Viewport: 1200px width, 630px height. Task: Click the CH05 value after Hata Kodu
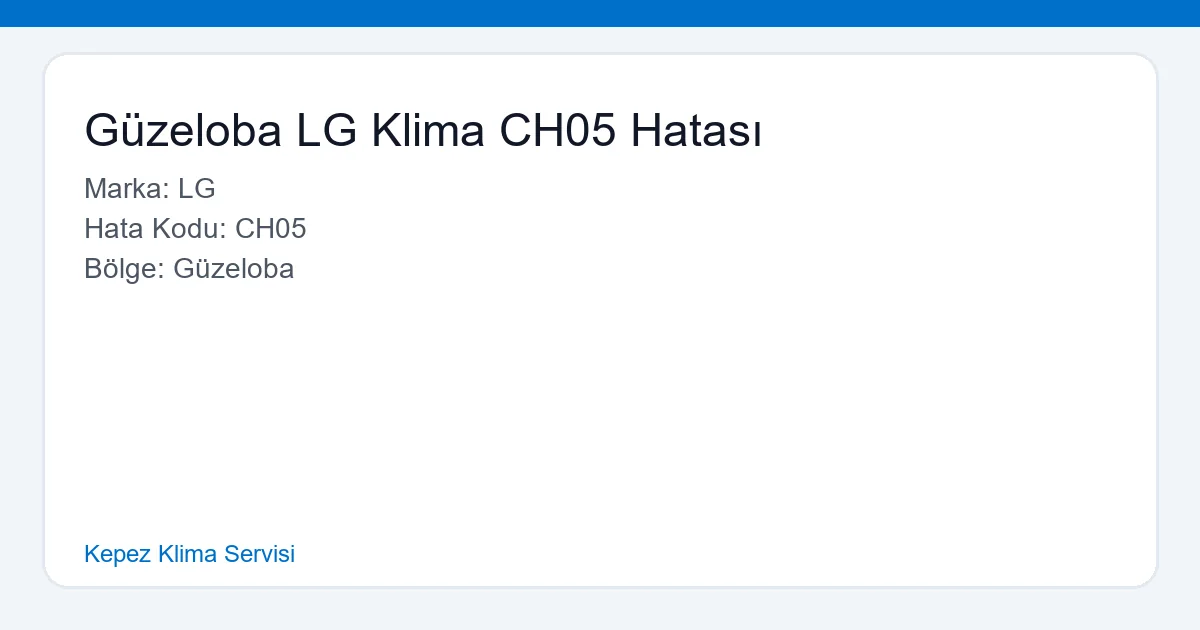pos(271,229)
